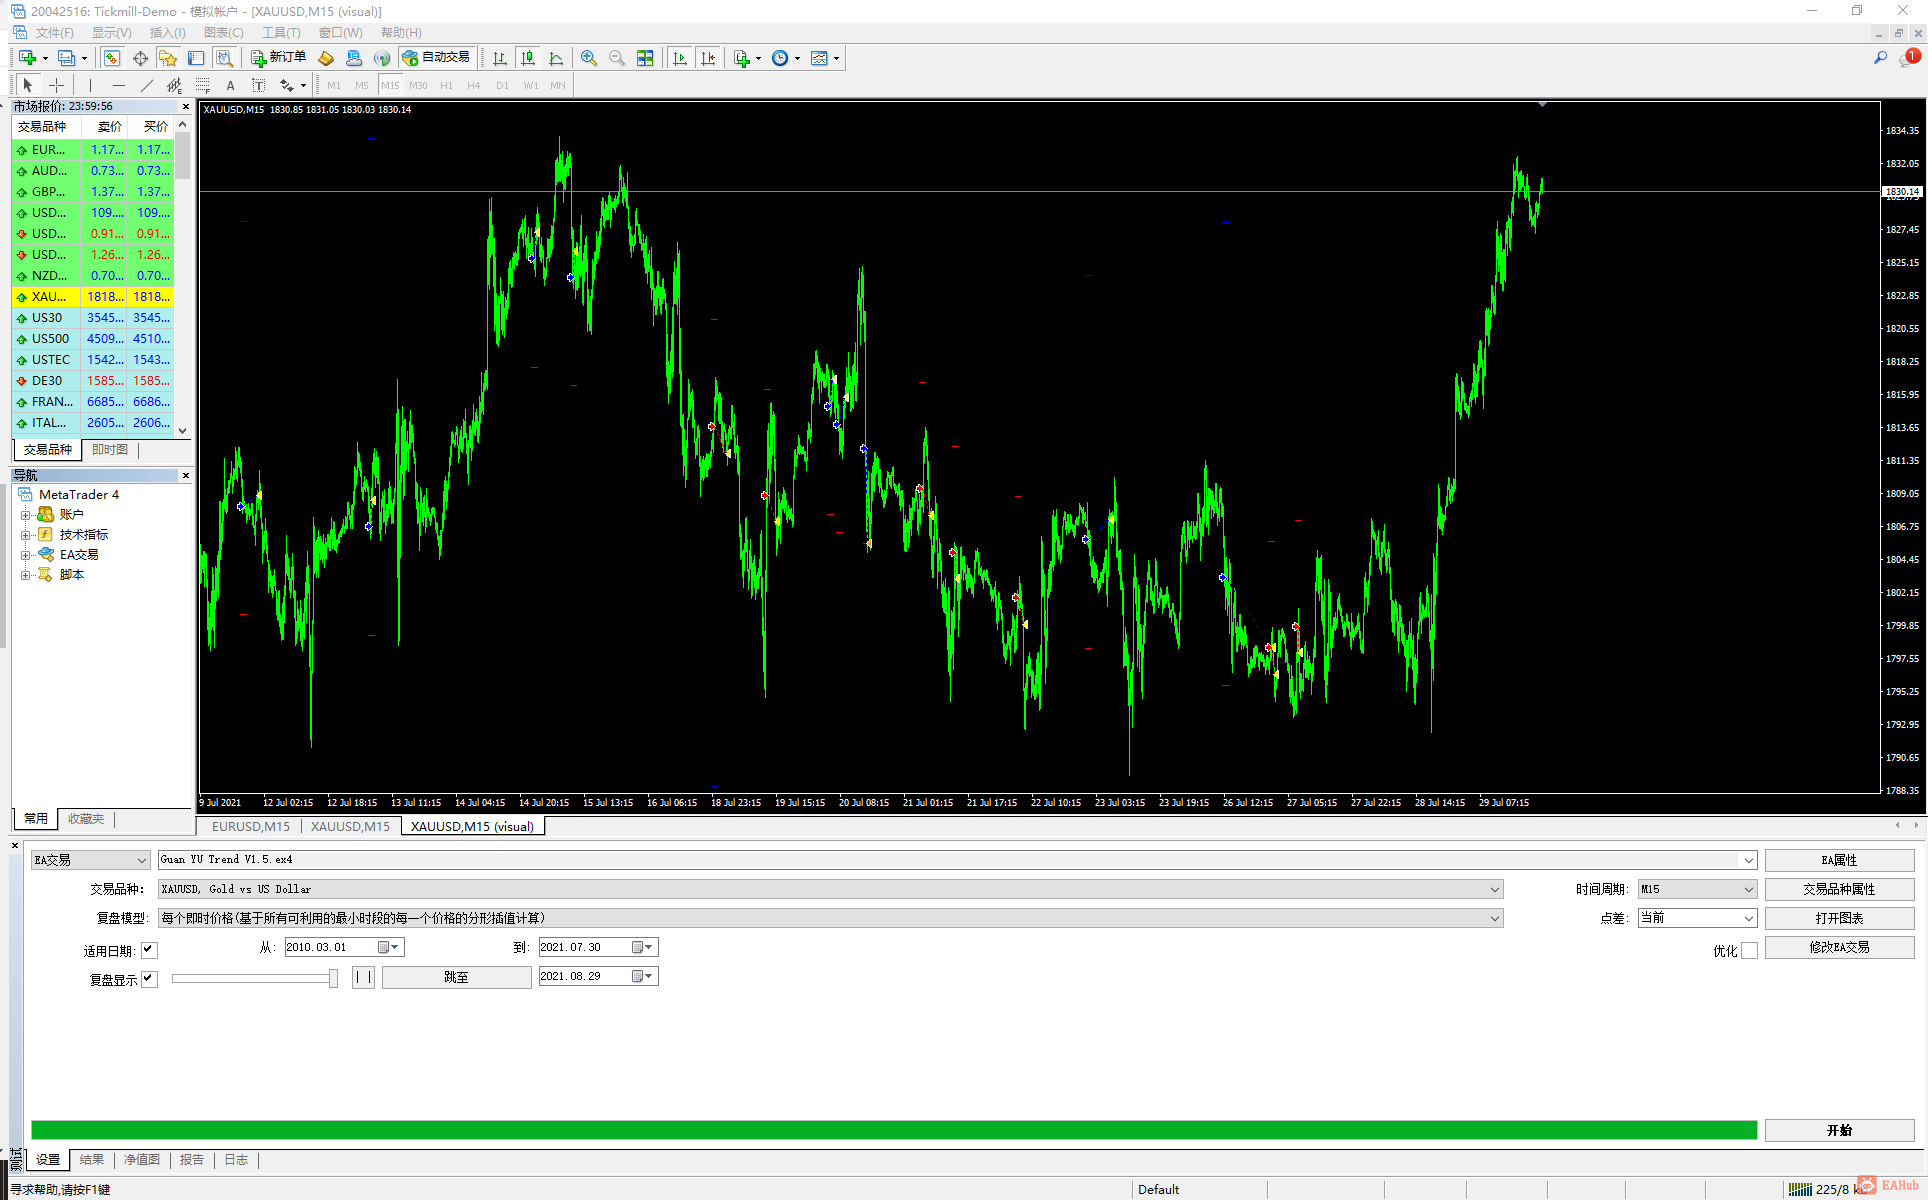
Task: Select the H1 timeframe button
Action: click(446, 85)
